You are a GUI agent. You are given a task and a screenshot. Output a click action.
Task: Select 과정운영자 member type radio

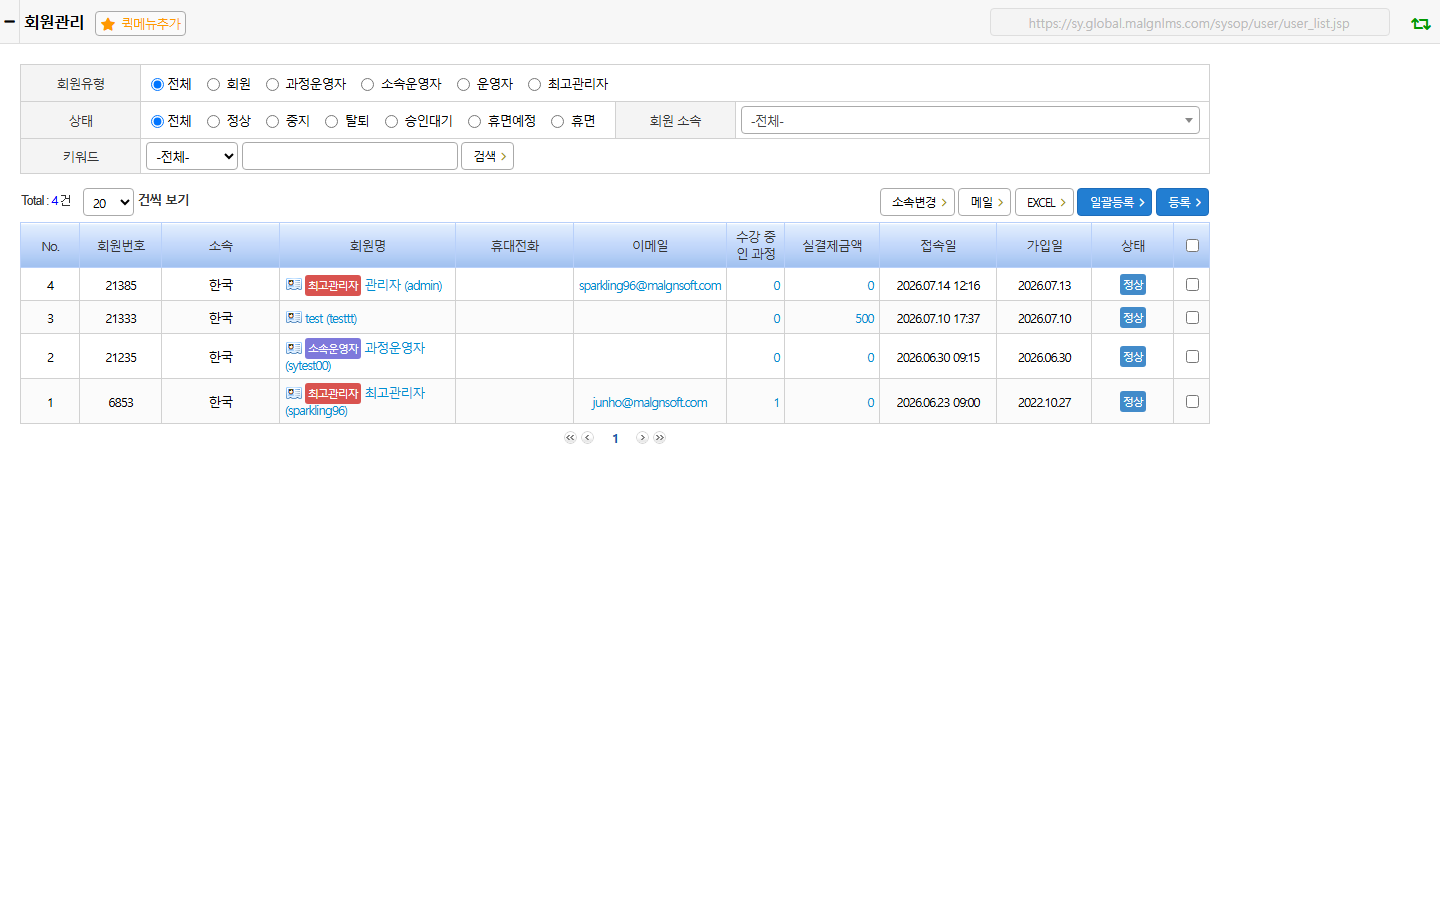[272, 85]
